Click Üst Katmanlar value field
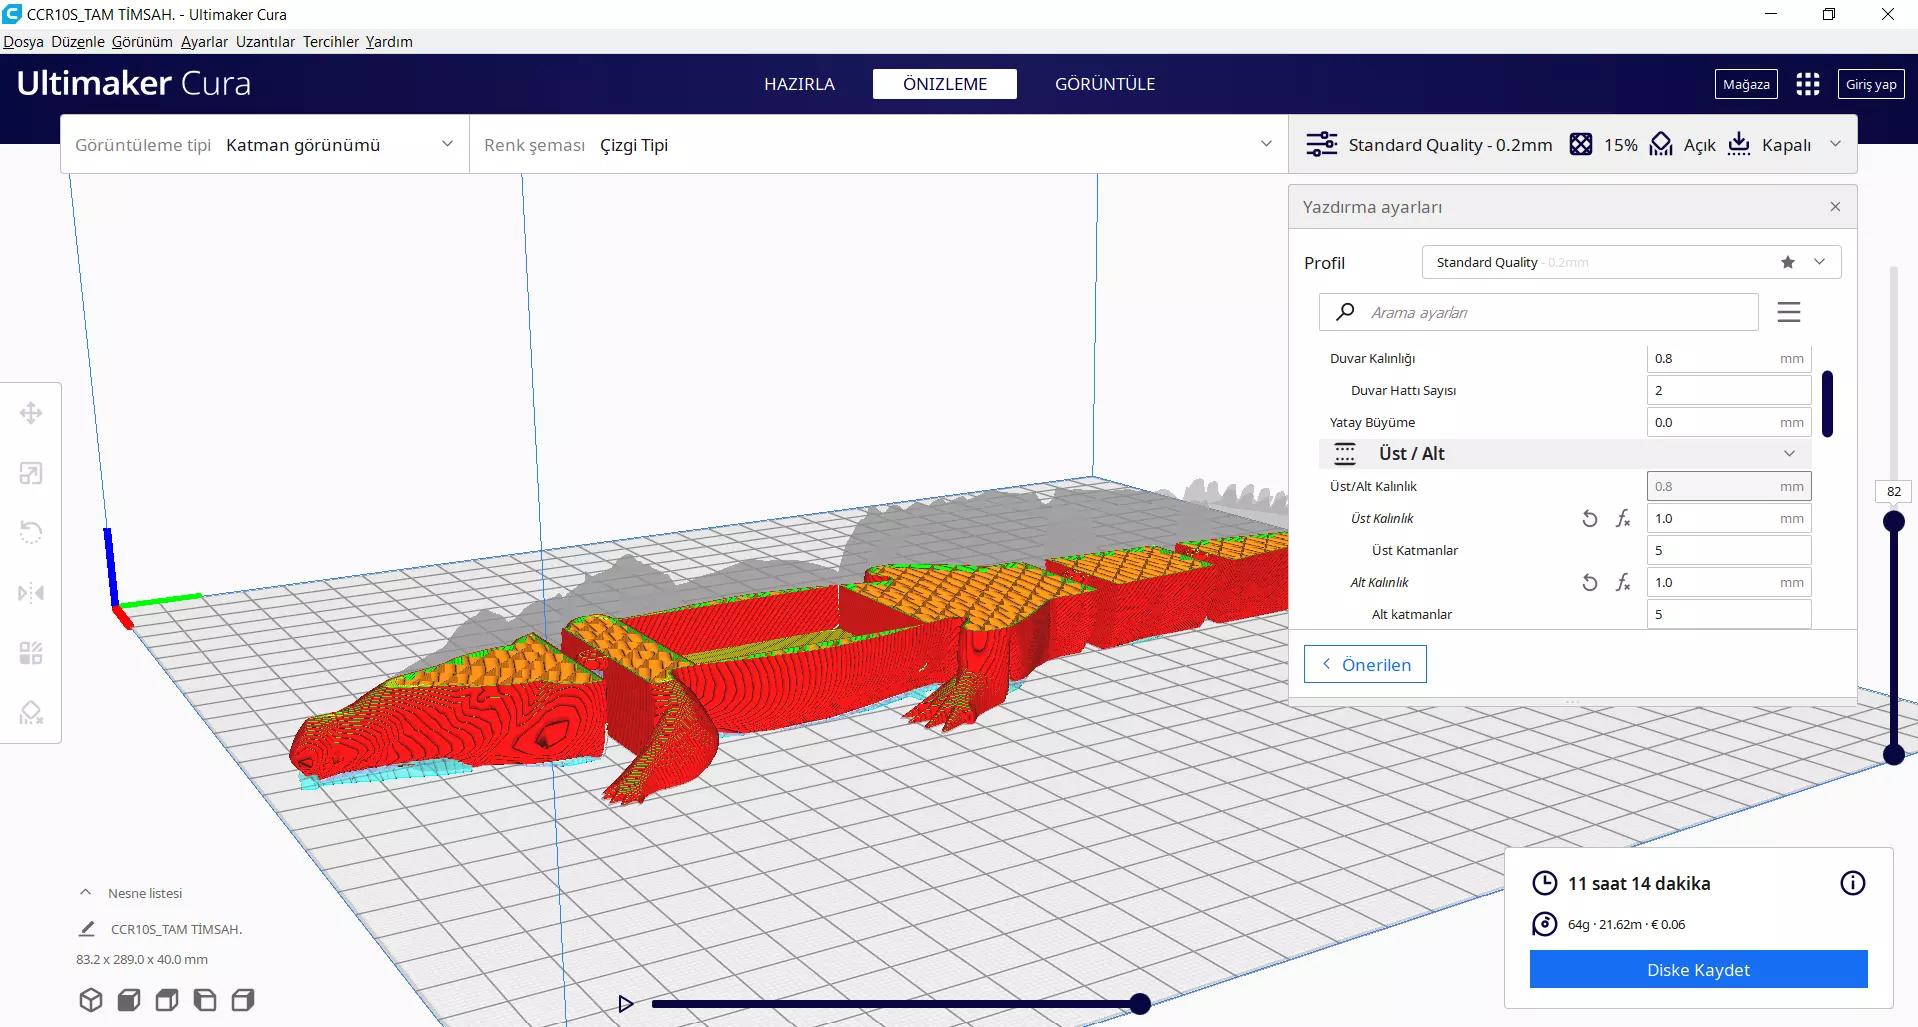This screenshot has height=1027, width=1918. 1729,550
